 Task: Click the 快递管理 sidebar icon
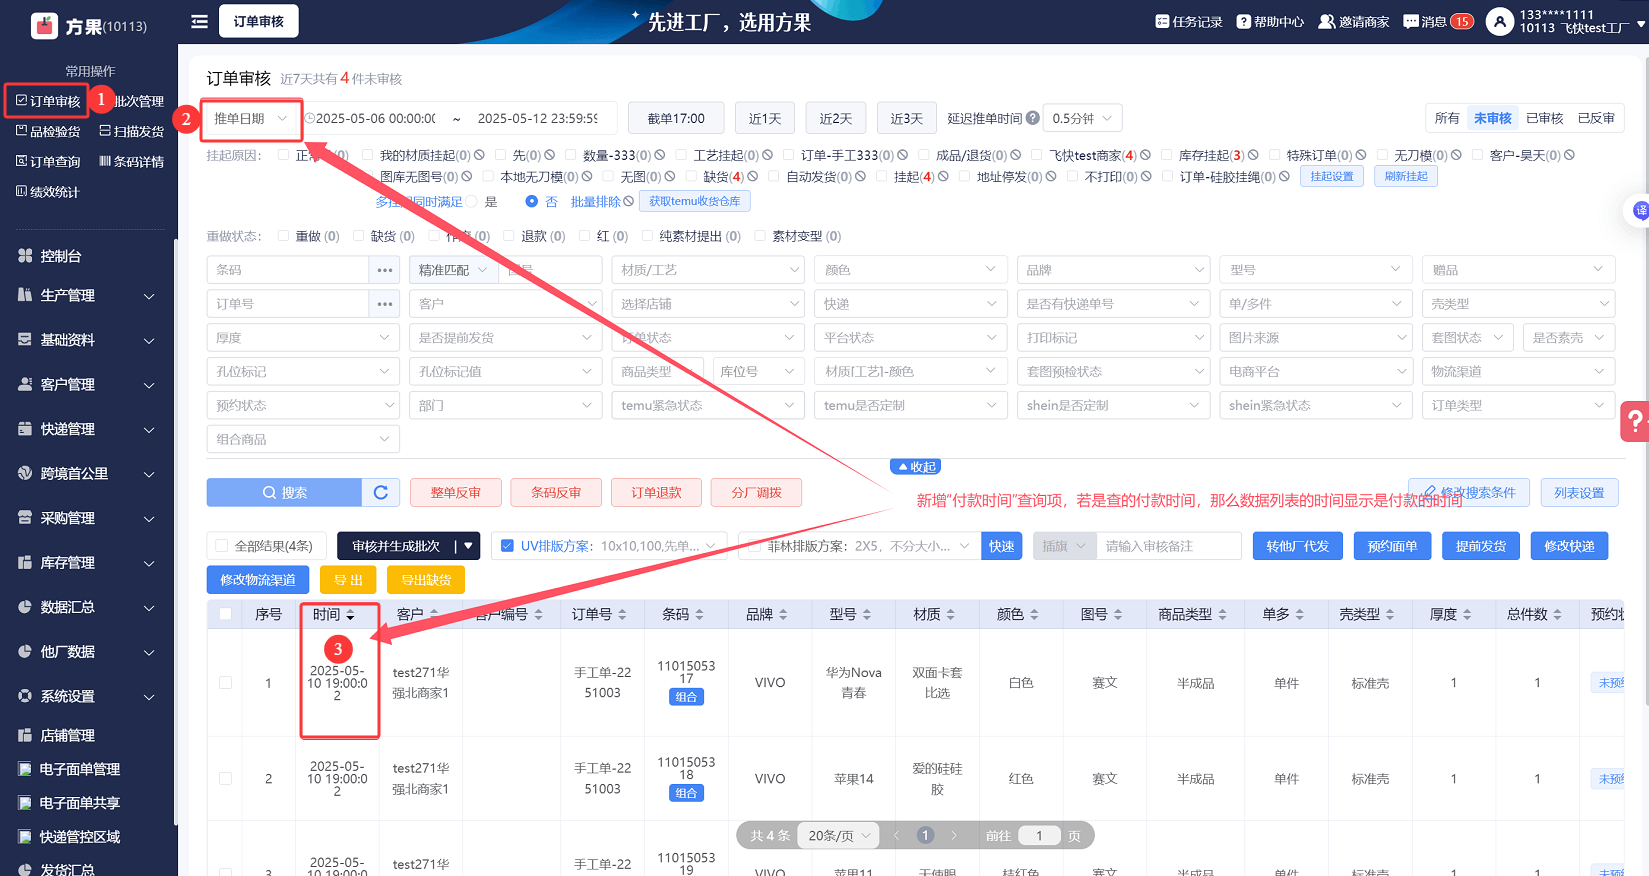25,429
